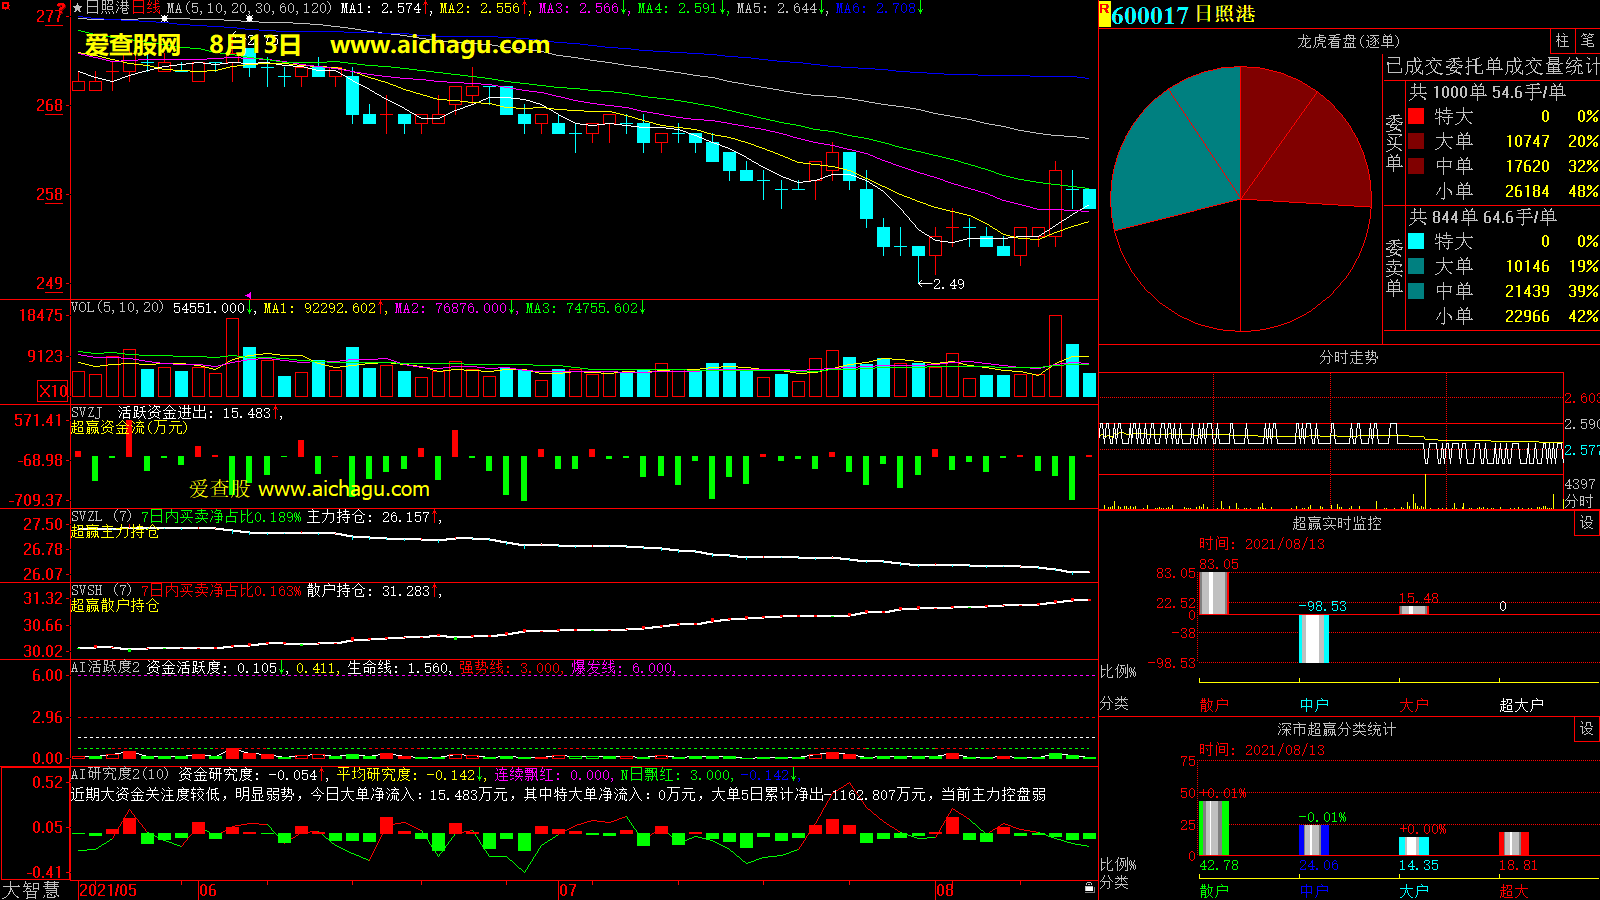
Task: Click the magenta arrow marker above volume chart
Action: [248, 296]
